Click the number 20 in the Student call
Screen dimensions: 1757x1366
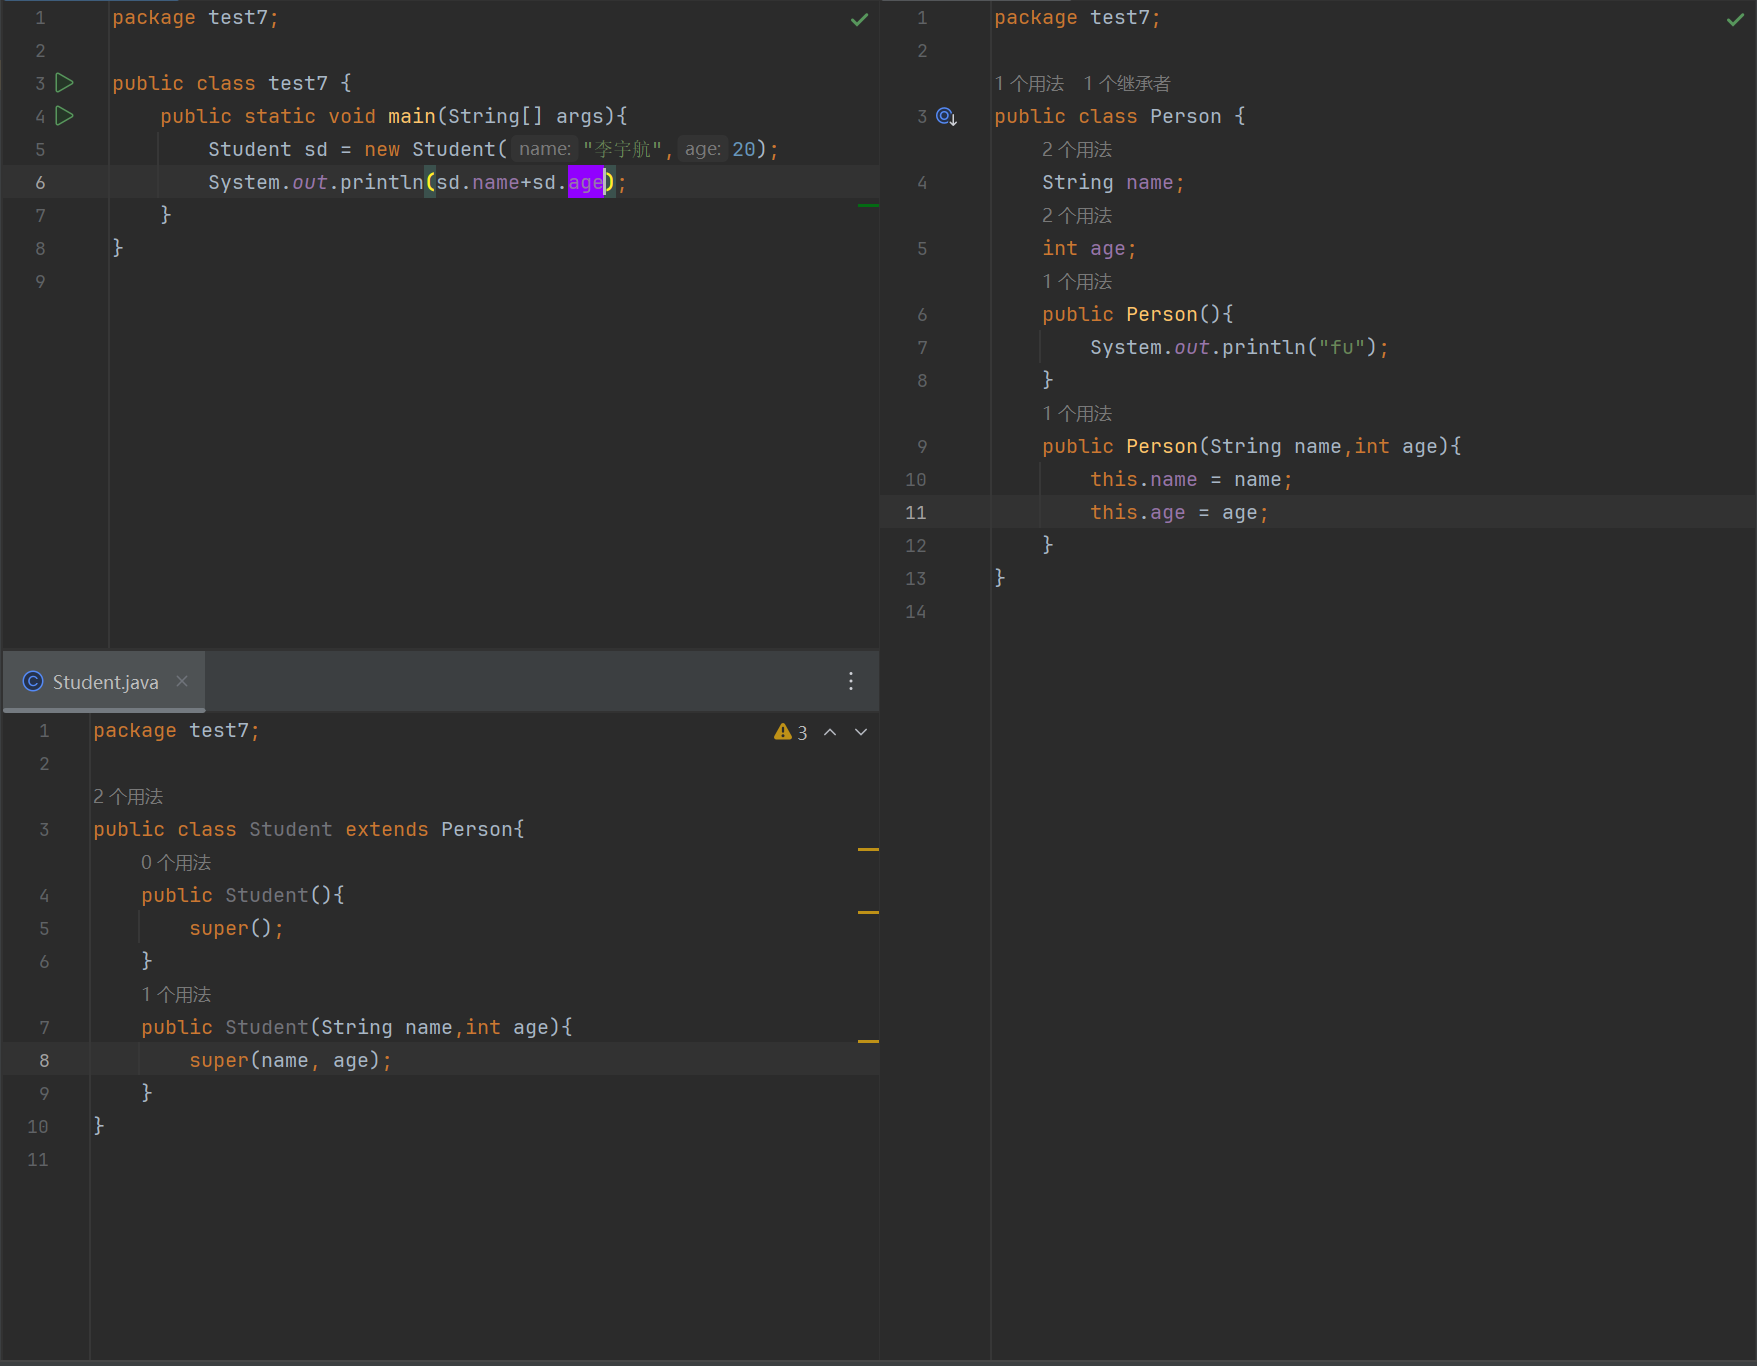click(744, 149)
